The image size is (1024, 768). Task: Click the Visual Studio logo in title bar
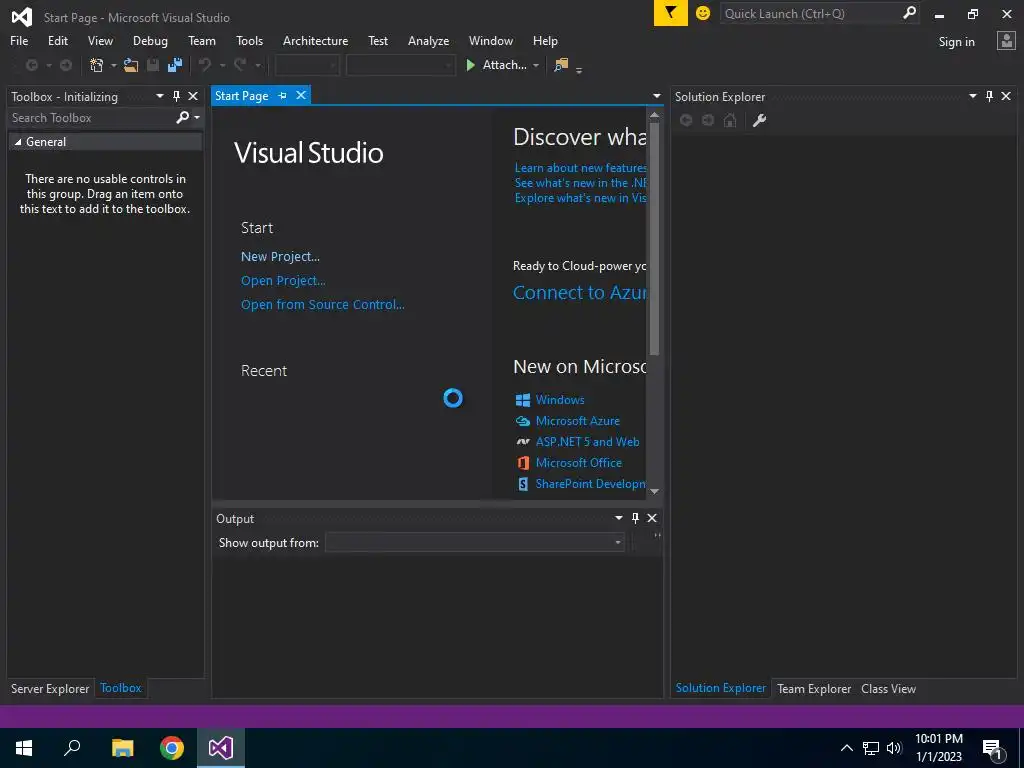[x=22, y=17]
